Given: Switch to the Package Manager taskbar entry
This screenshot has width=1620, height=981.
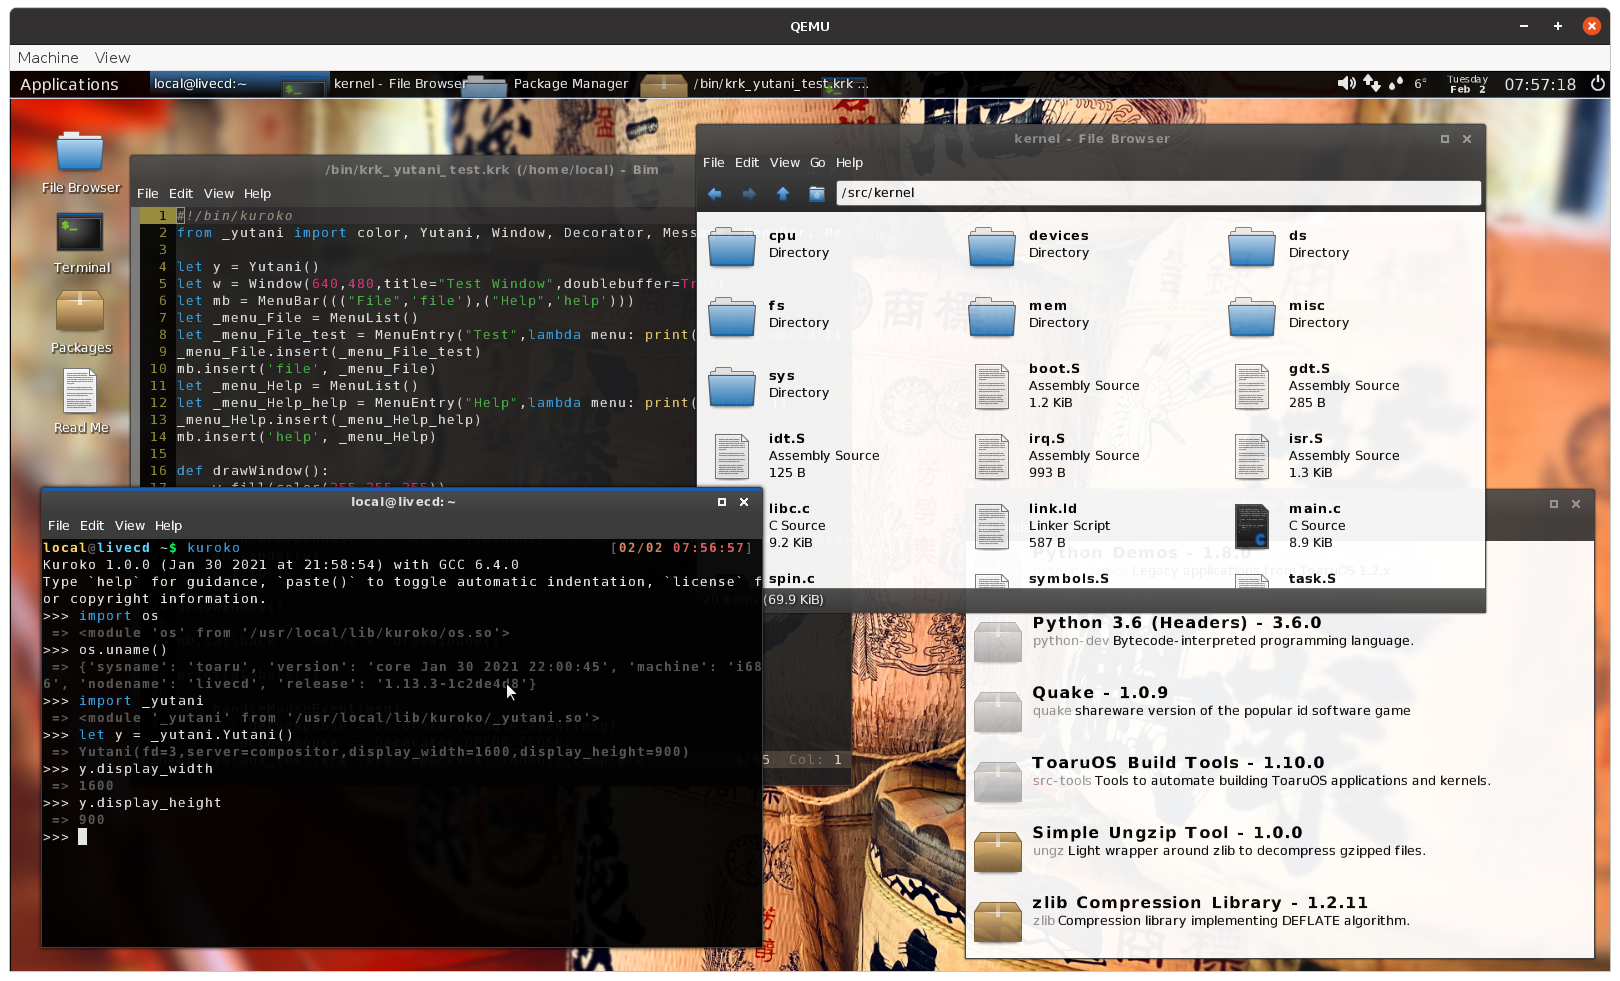Looking at the screenshot, I should coord(571,84).
